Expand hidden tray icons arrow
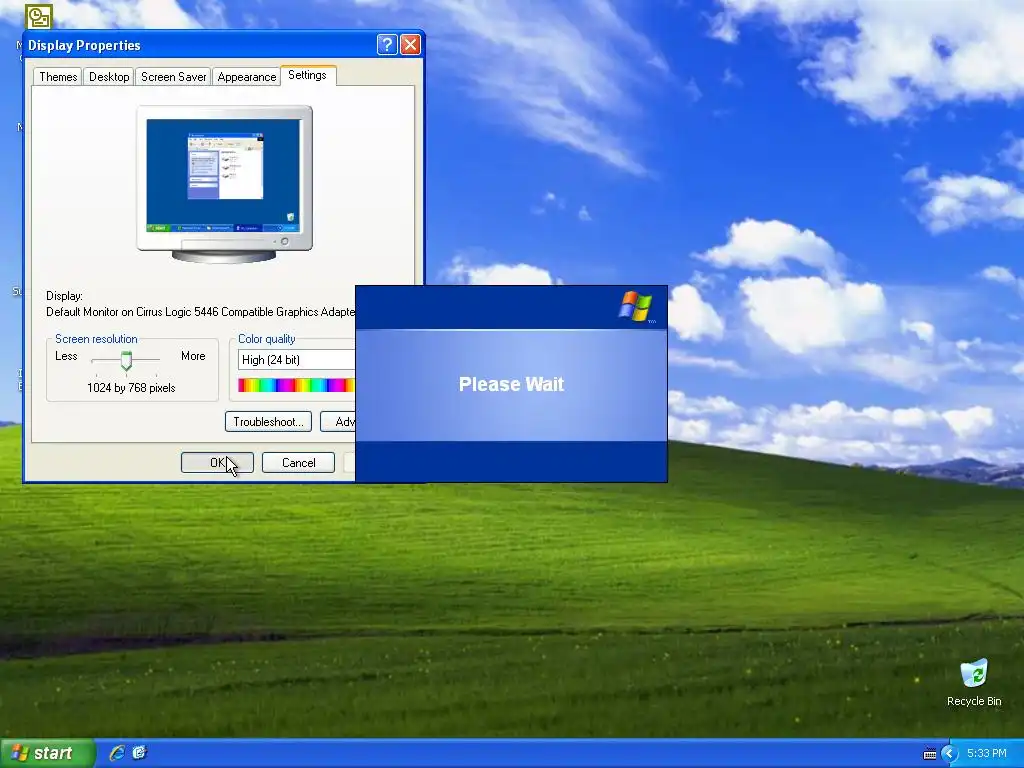Image resolution: width=1024 pixels, height=768 pixels. click(x=950, y=754)
